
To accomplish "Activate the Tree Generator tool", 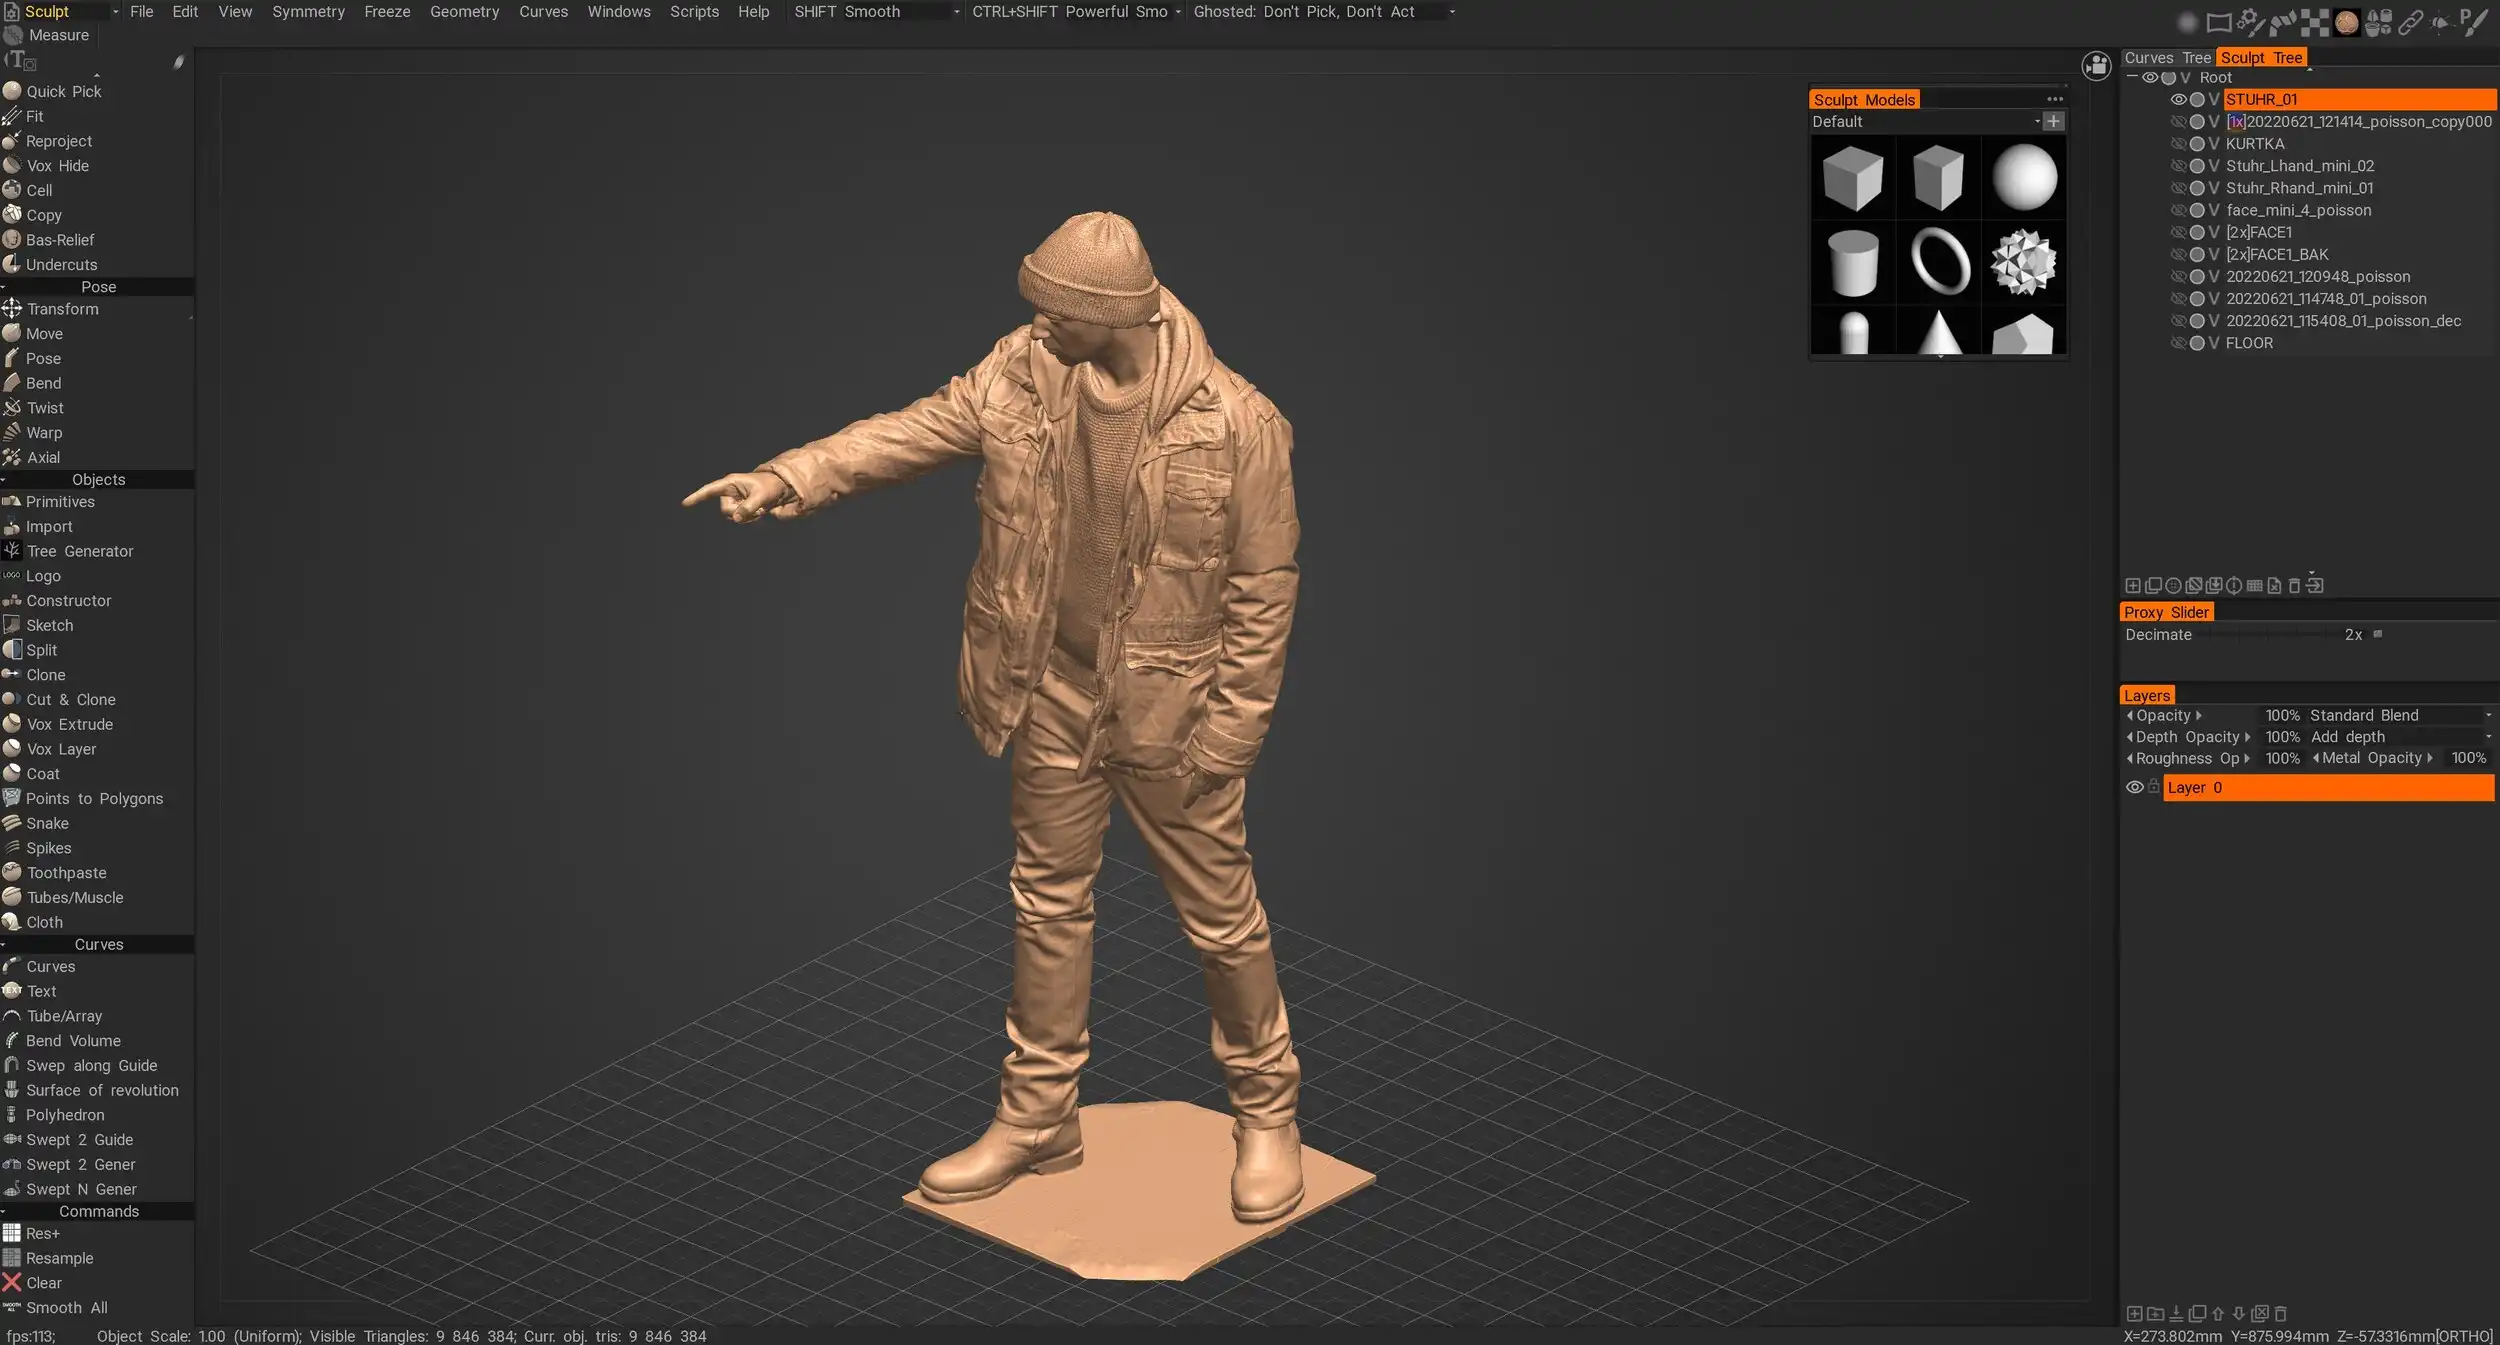I will point(79,551).
